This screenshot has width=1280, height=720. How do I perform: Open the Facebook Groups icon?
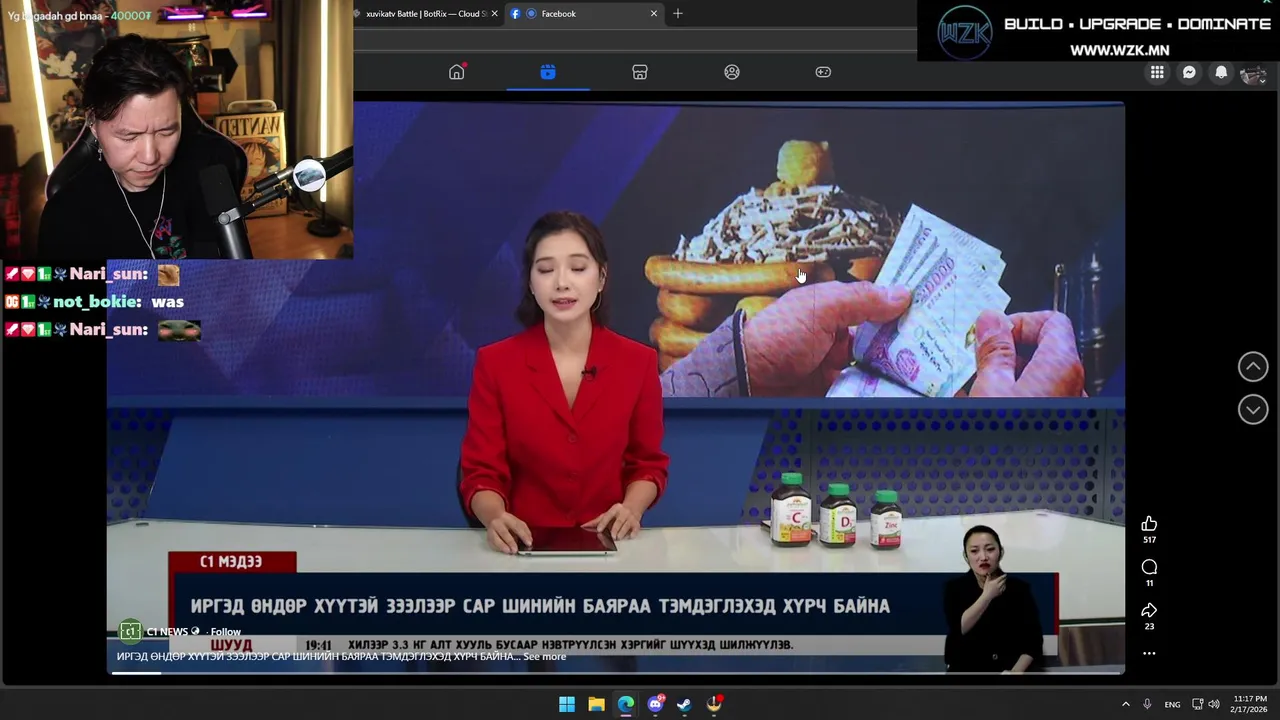(x=732, y=72)
